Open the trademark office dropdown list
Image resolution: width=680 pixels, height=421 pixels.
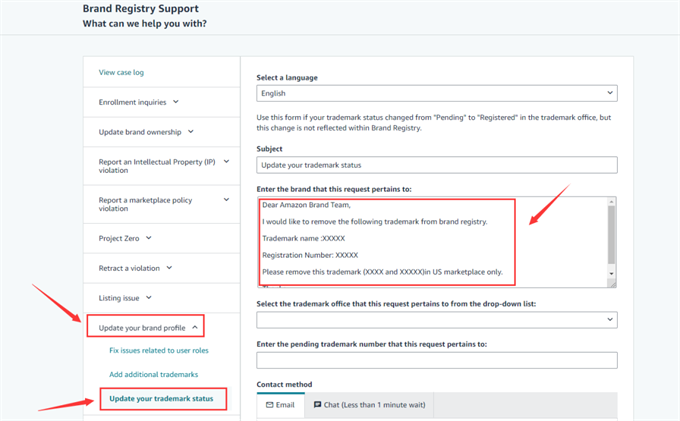(437, 320)
